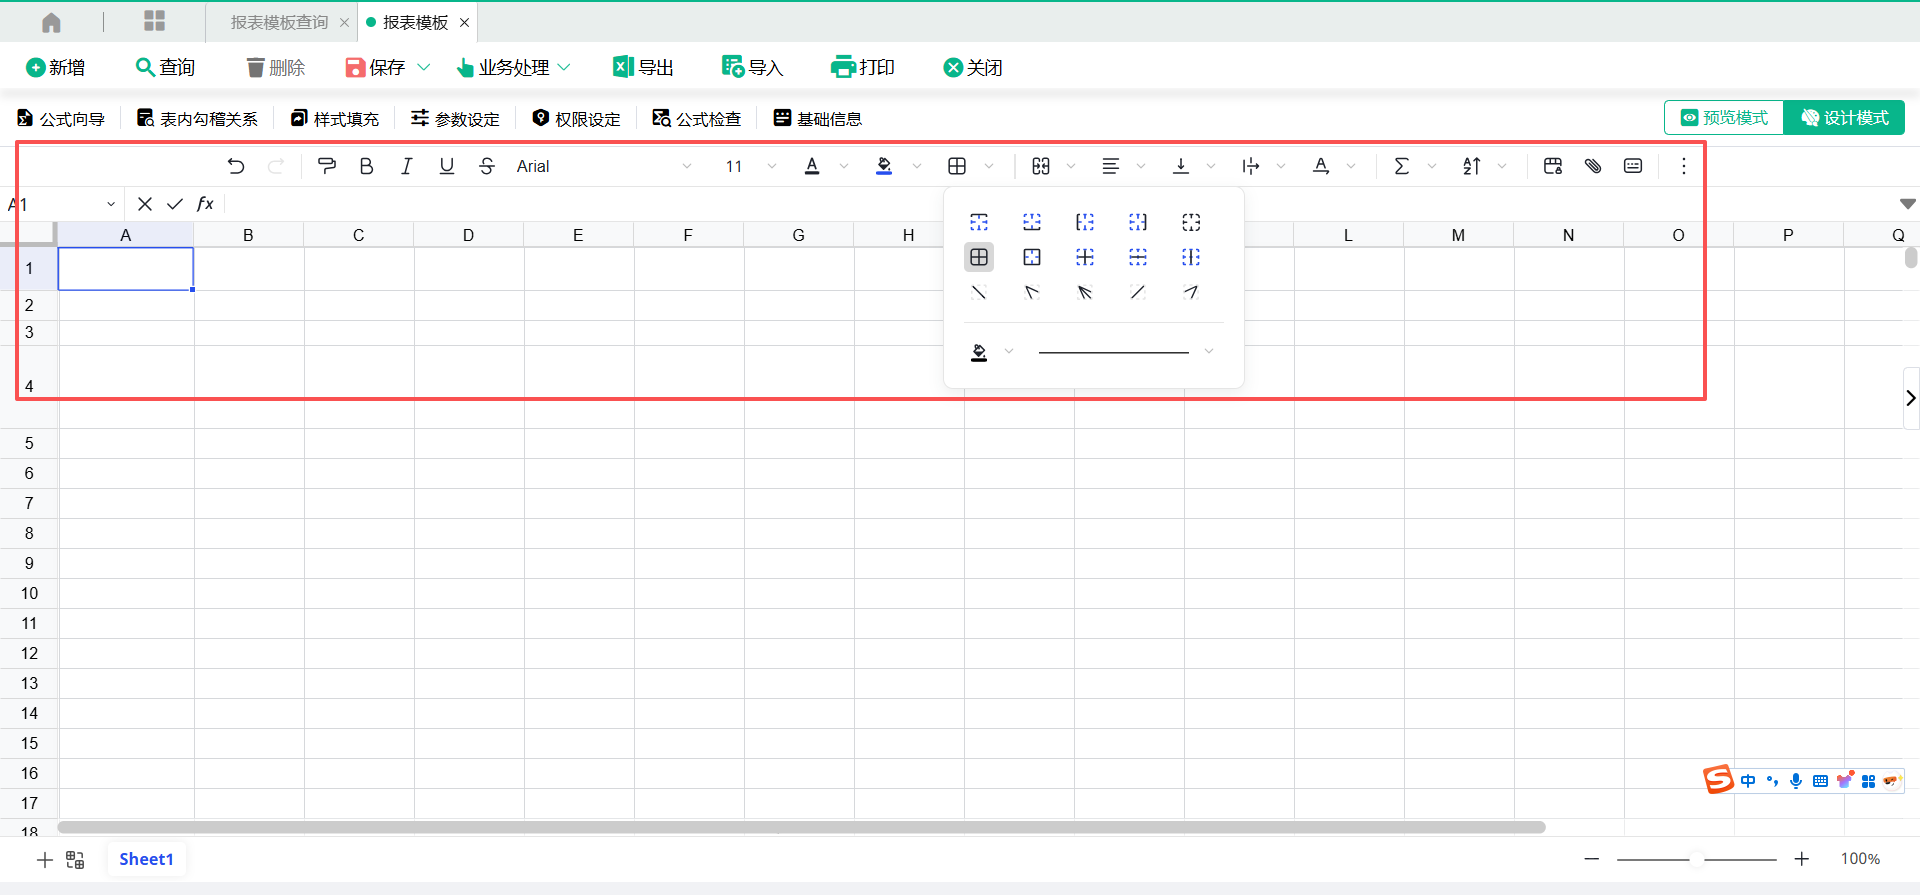Click the sort A-Z icon
The image size is (1920, 895).
[1472, 166]
